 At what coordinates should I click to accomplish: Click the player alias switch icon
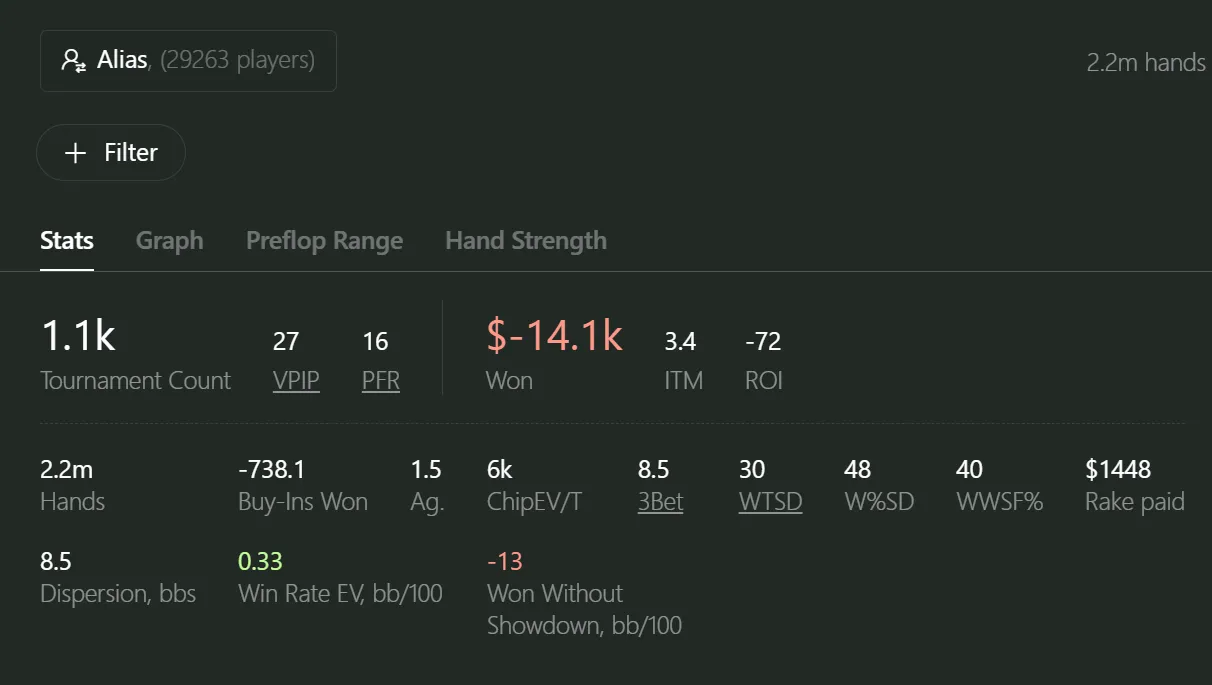point(73,61)
